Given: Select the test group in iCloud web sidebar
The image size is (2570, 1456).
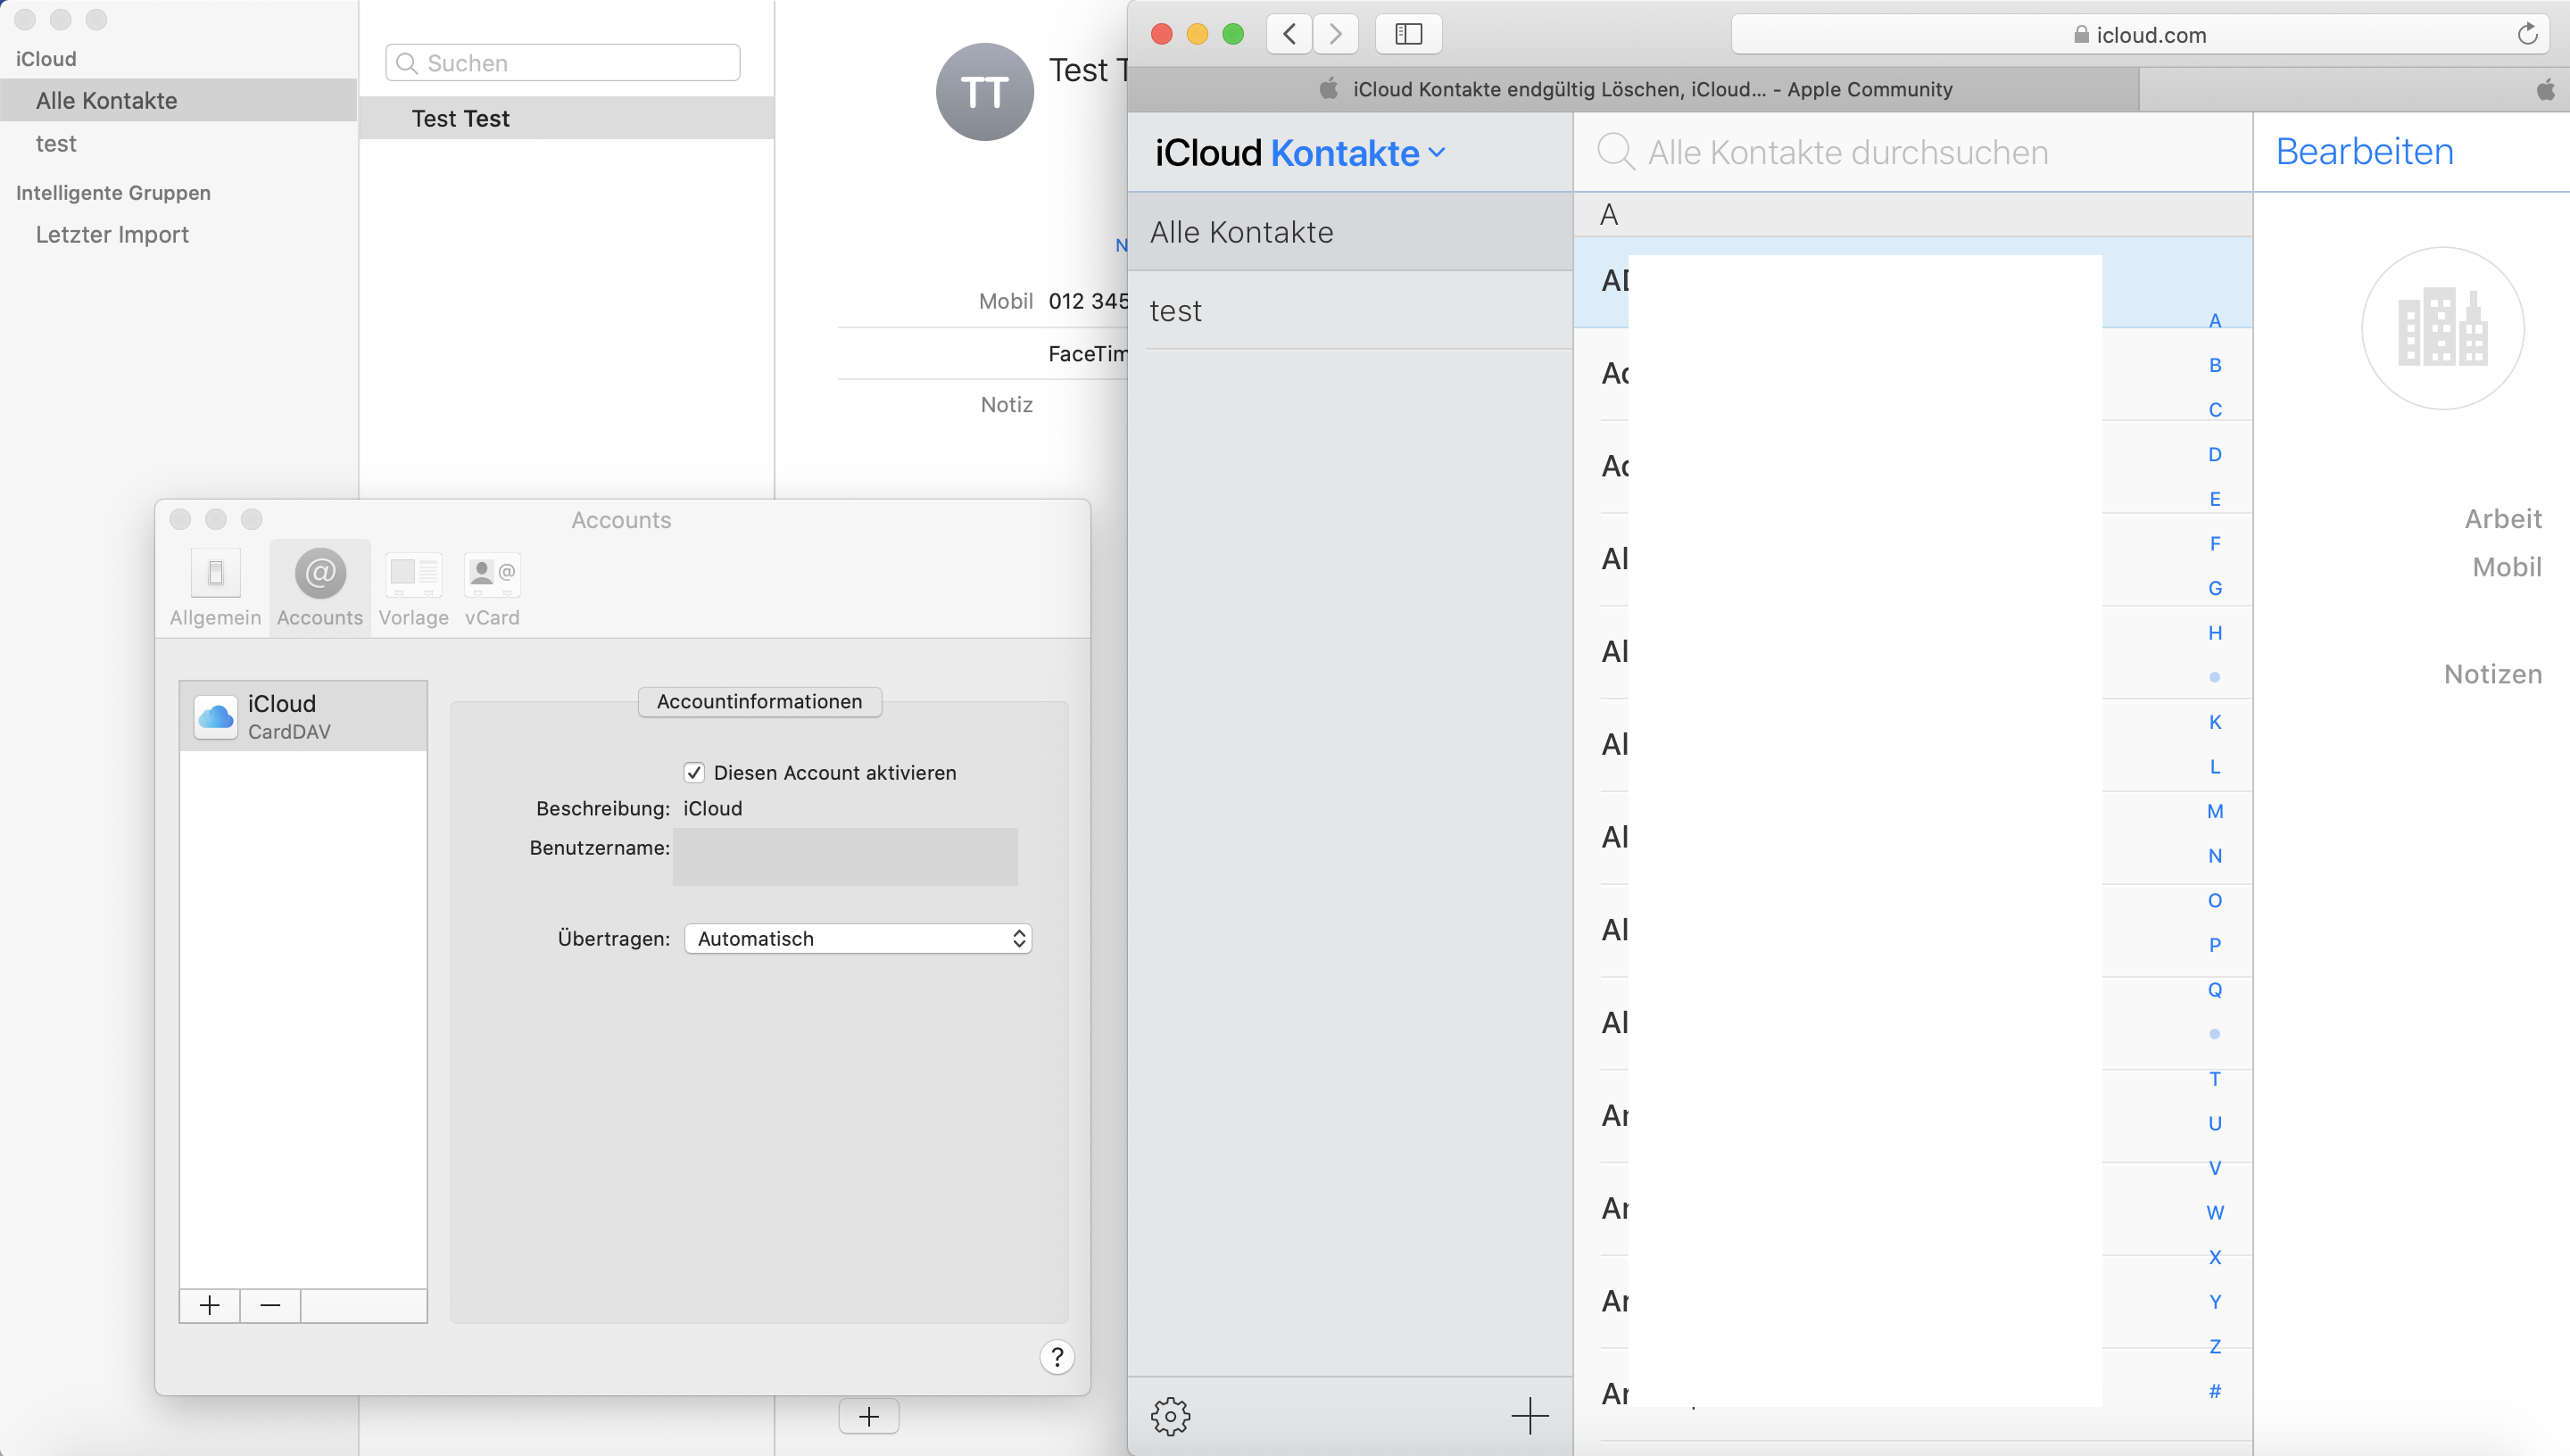Looking at the screenshot, I should [x=1176, y=311].
